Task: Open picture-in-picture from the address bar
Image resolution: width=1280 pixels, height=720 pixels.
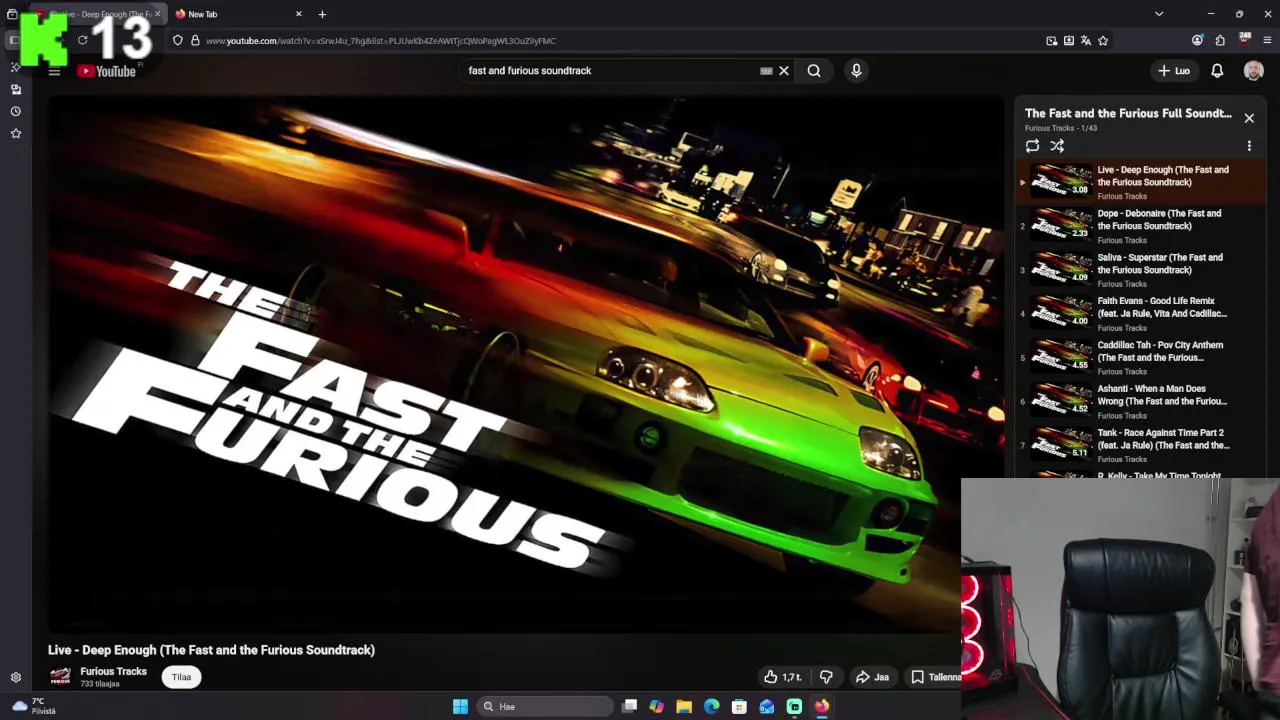Action: [x=1051, y=41]
